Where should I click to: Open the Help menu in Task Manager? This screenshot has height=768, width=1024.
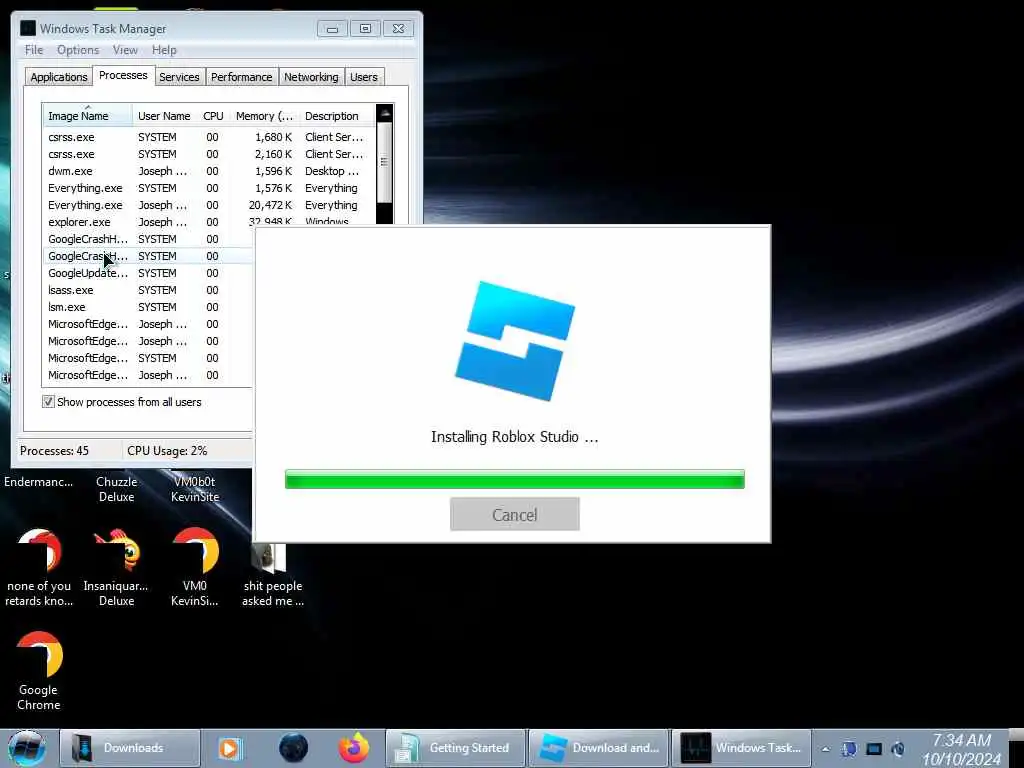click(x=164, y=50)
